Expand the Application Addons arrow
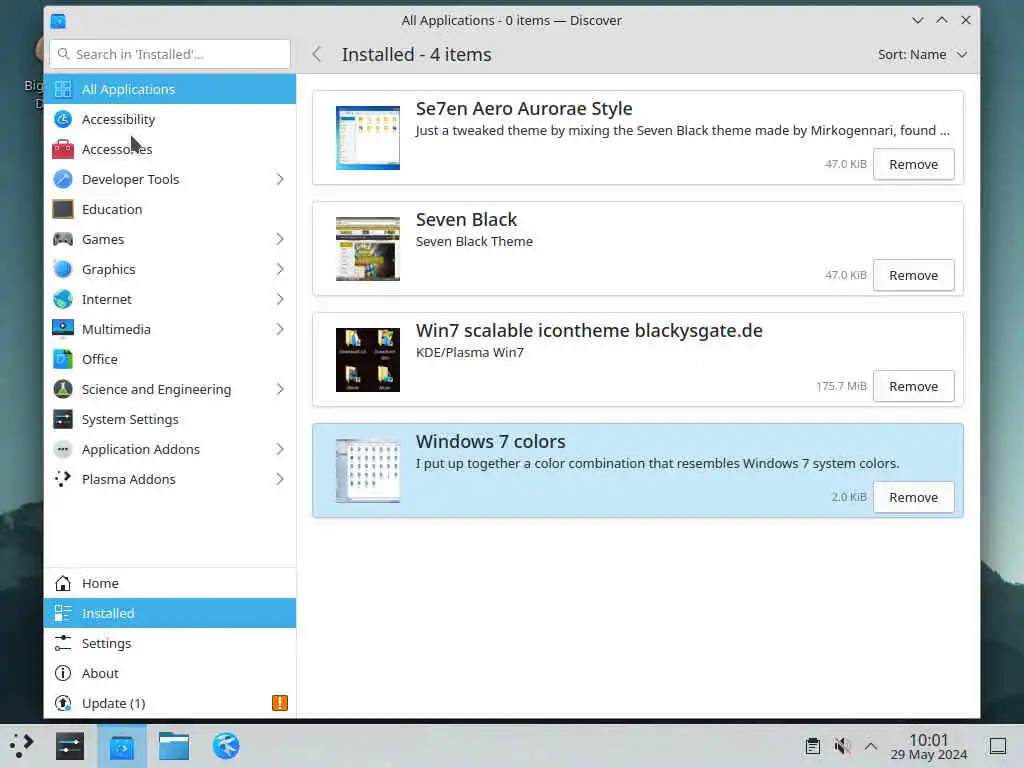This screenshot has height=768, width=1024. [280, 449]
